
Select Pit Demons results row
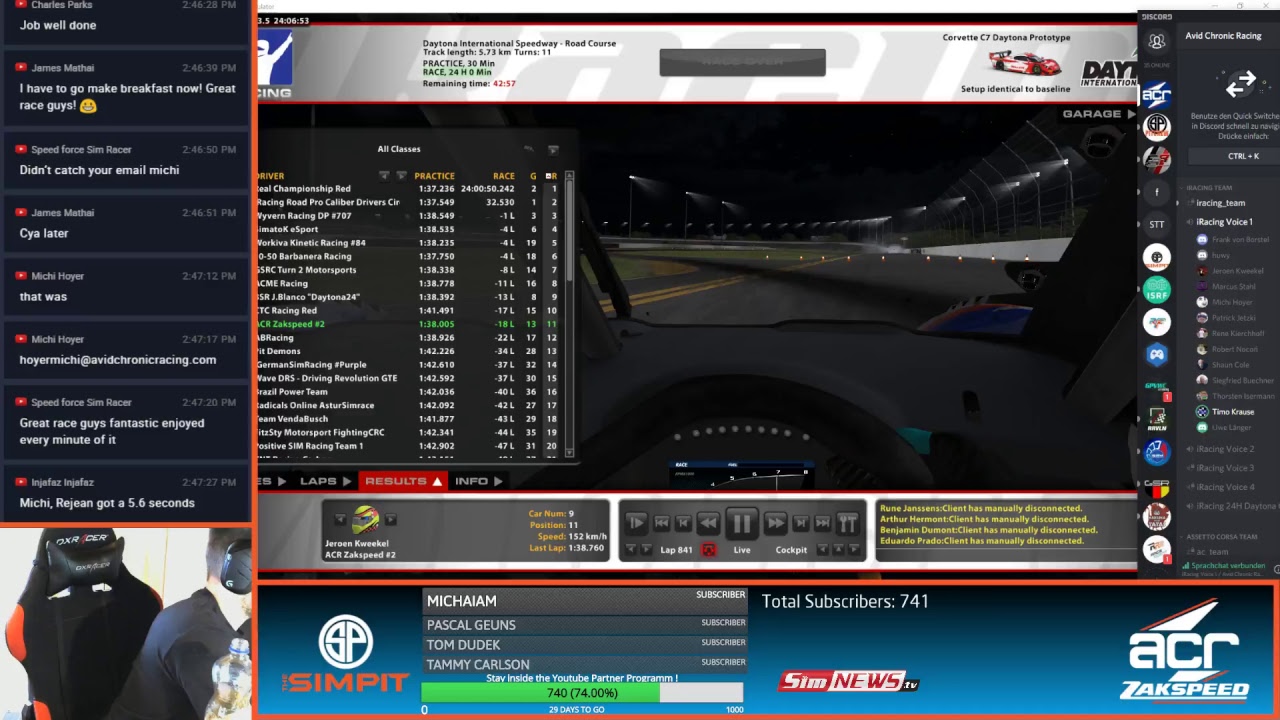pos(408,351)
